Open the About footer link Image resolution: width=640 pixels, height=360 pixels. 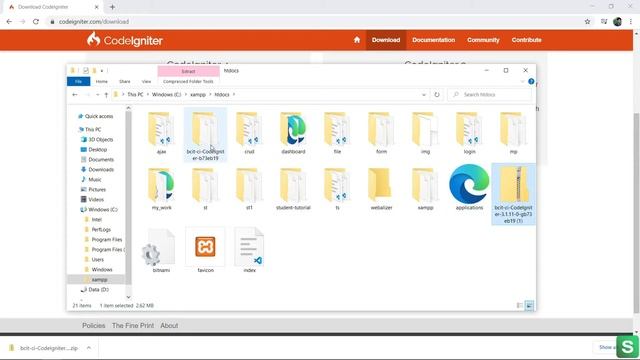point(169,325)
